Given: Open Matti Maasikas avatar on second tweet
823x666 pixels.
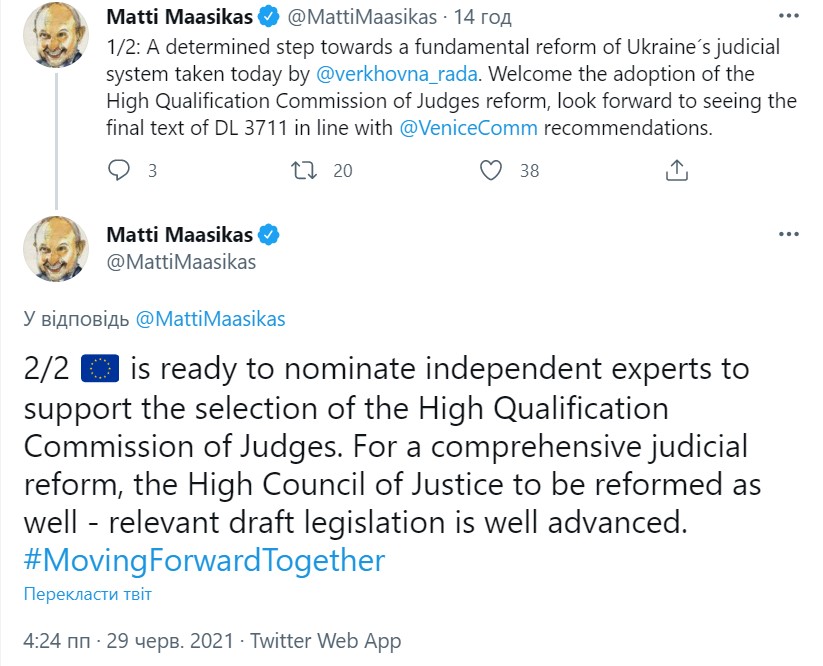Looking at the screenshot, I should [x=56, y=249].
